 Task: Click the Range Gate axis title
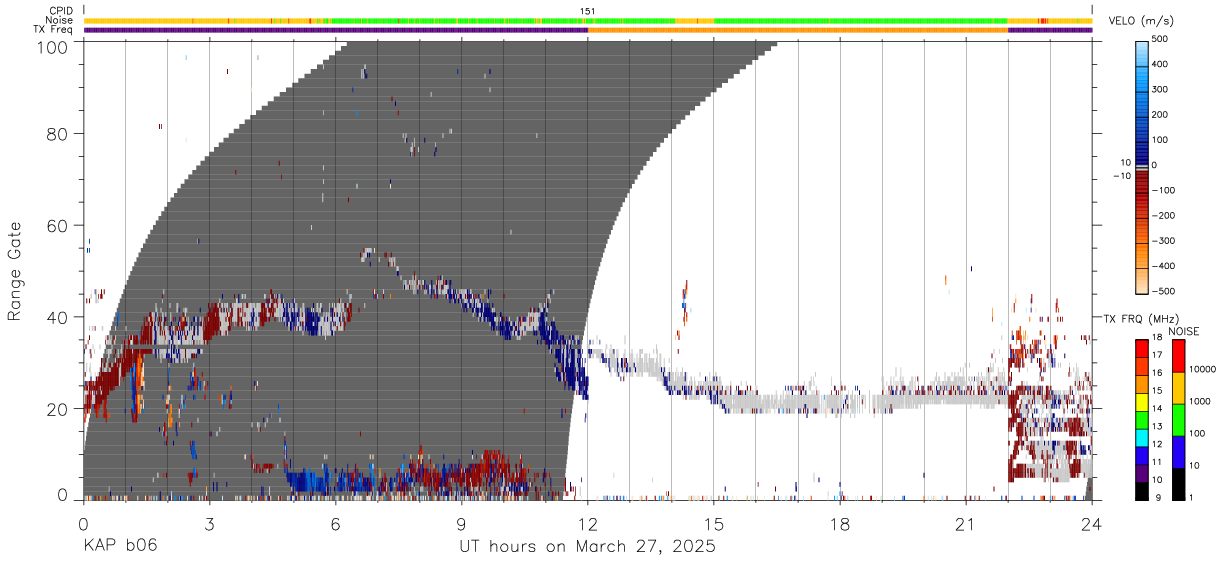click(15, 270)
